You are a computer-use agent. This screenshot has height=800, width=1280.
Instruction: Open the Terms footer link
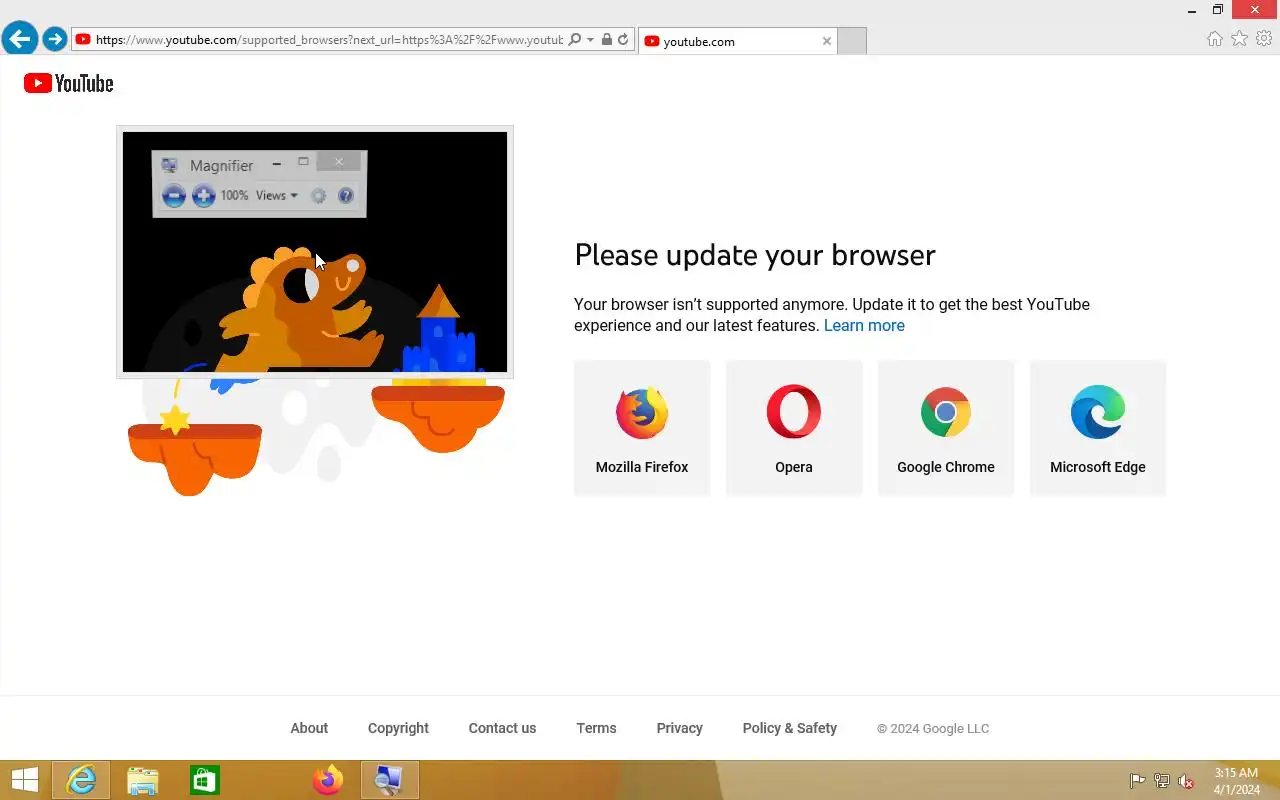coord(596,728)
